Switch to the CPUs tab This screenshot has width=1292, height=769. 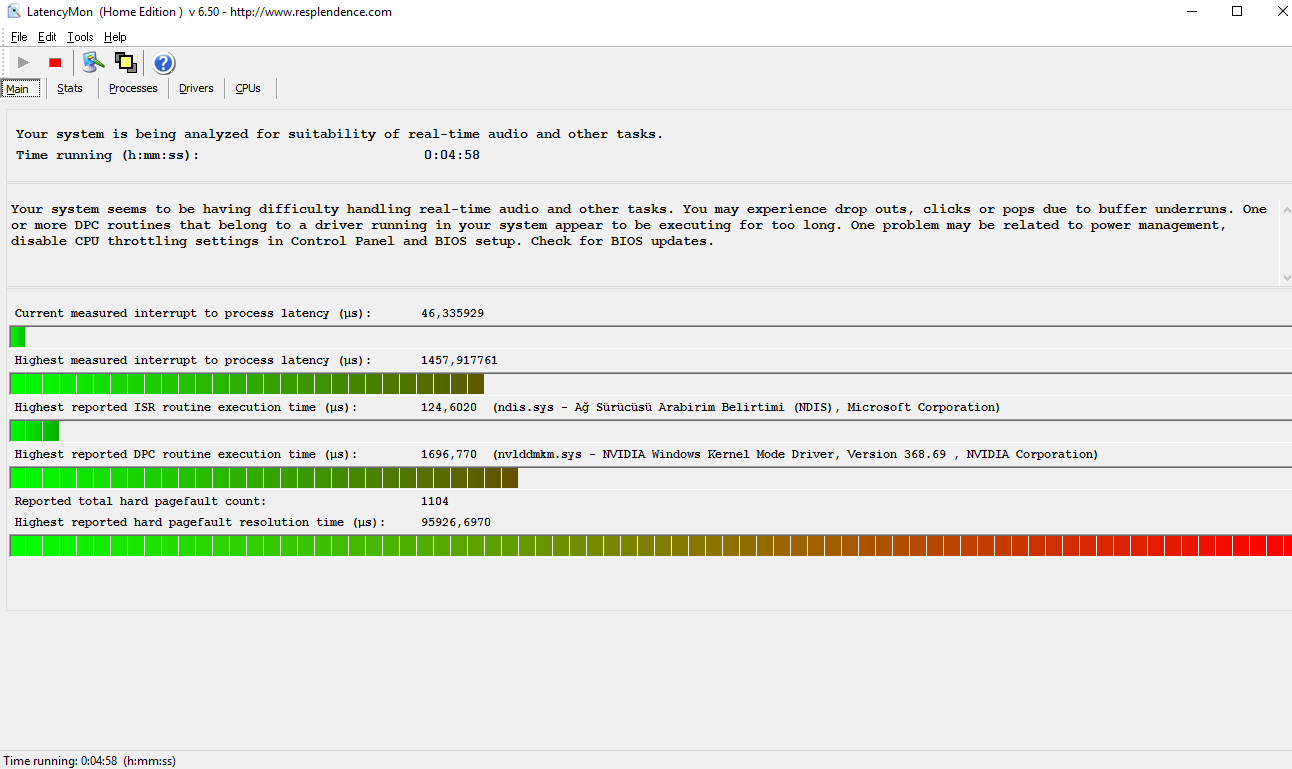[x=248, y=88]
